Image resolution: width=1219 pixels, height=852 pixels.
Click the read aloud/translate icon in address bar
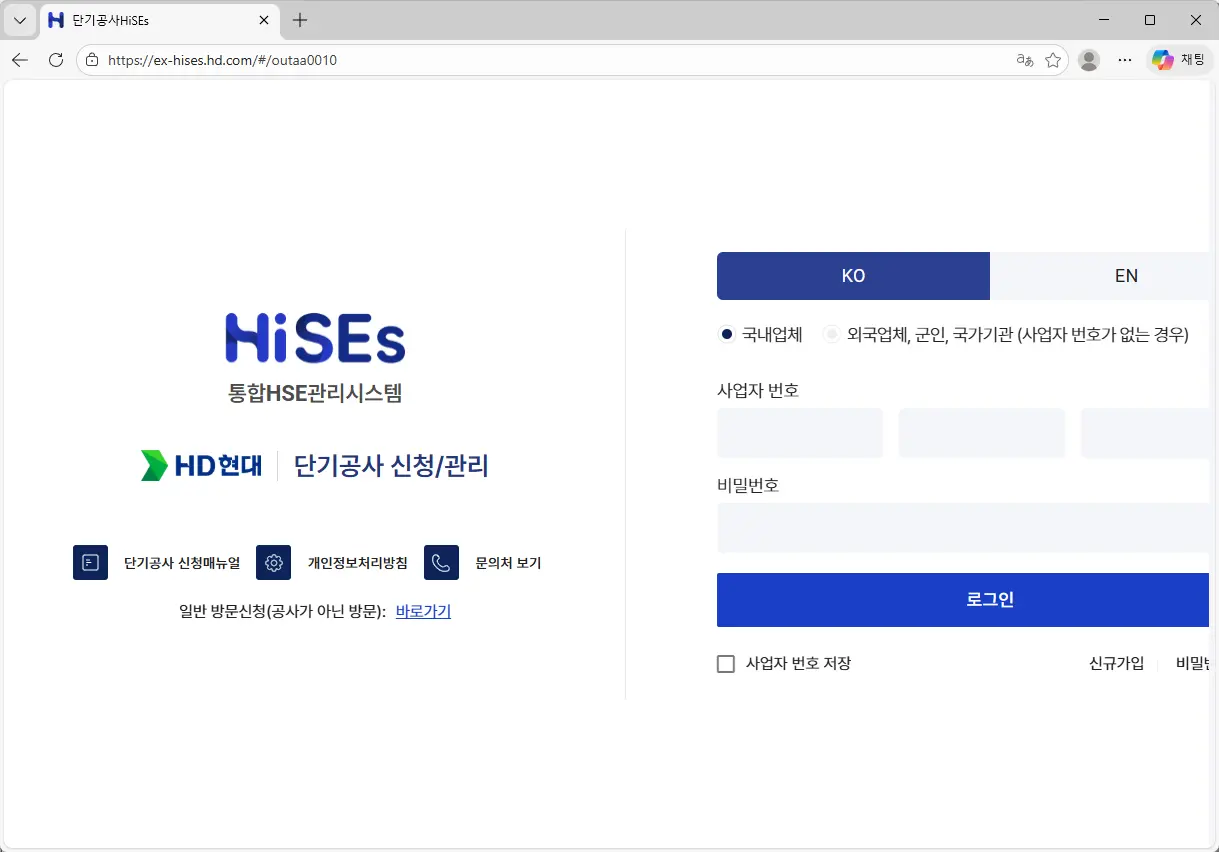(1024, 60)
